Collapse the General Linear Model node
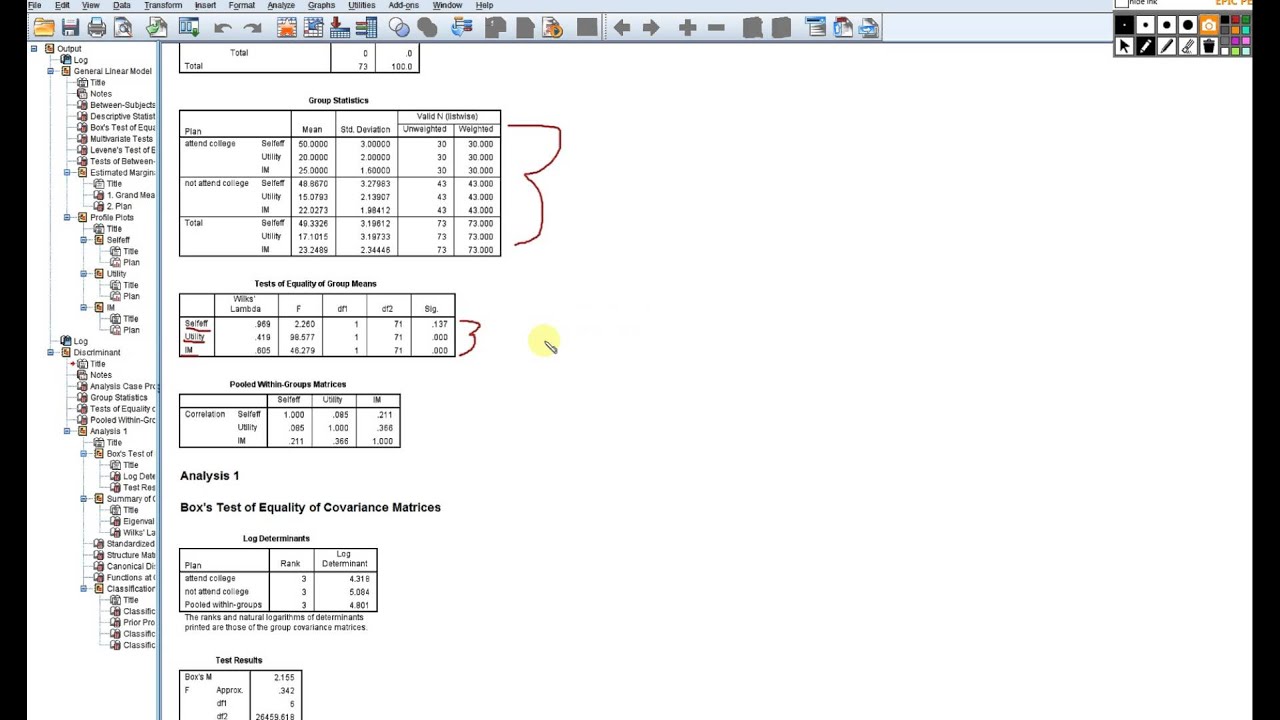 click(x=50, y=71)
